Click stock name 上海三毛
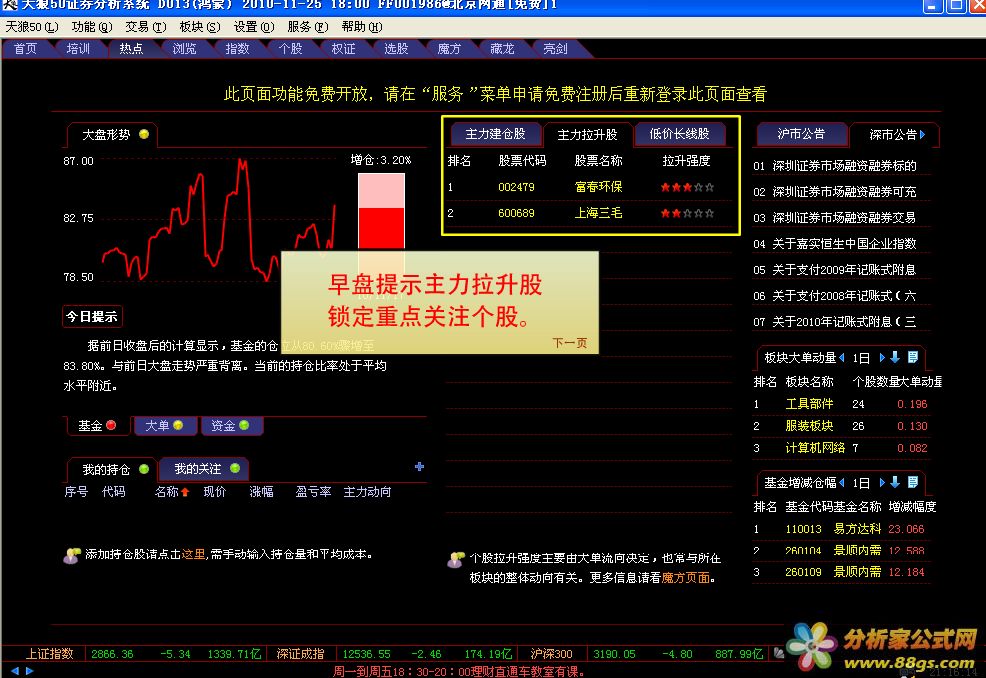This screenshot has height=678, width=986. (598, 213)
